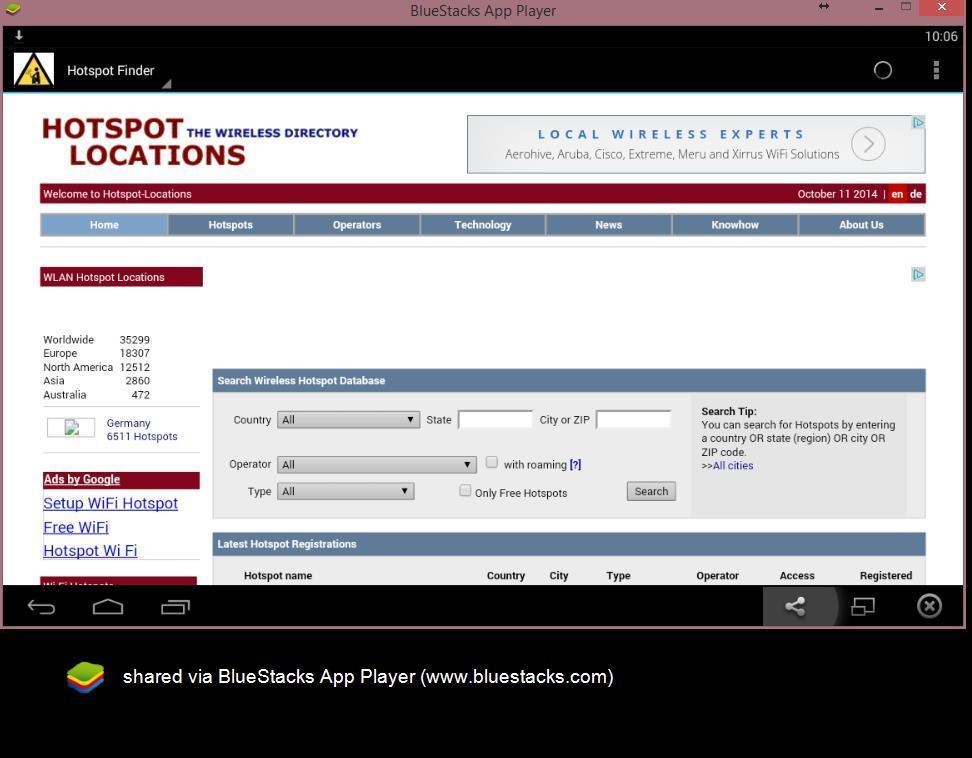Open the recent apps icon

[175, 607]
